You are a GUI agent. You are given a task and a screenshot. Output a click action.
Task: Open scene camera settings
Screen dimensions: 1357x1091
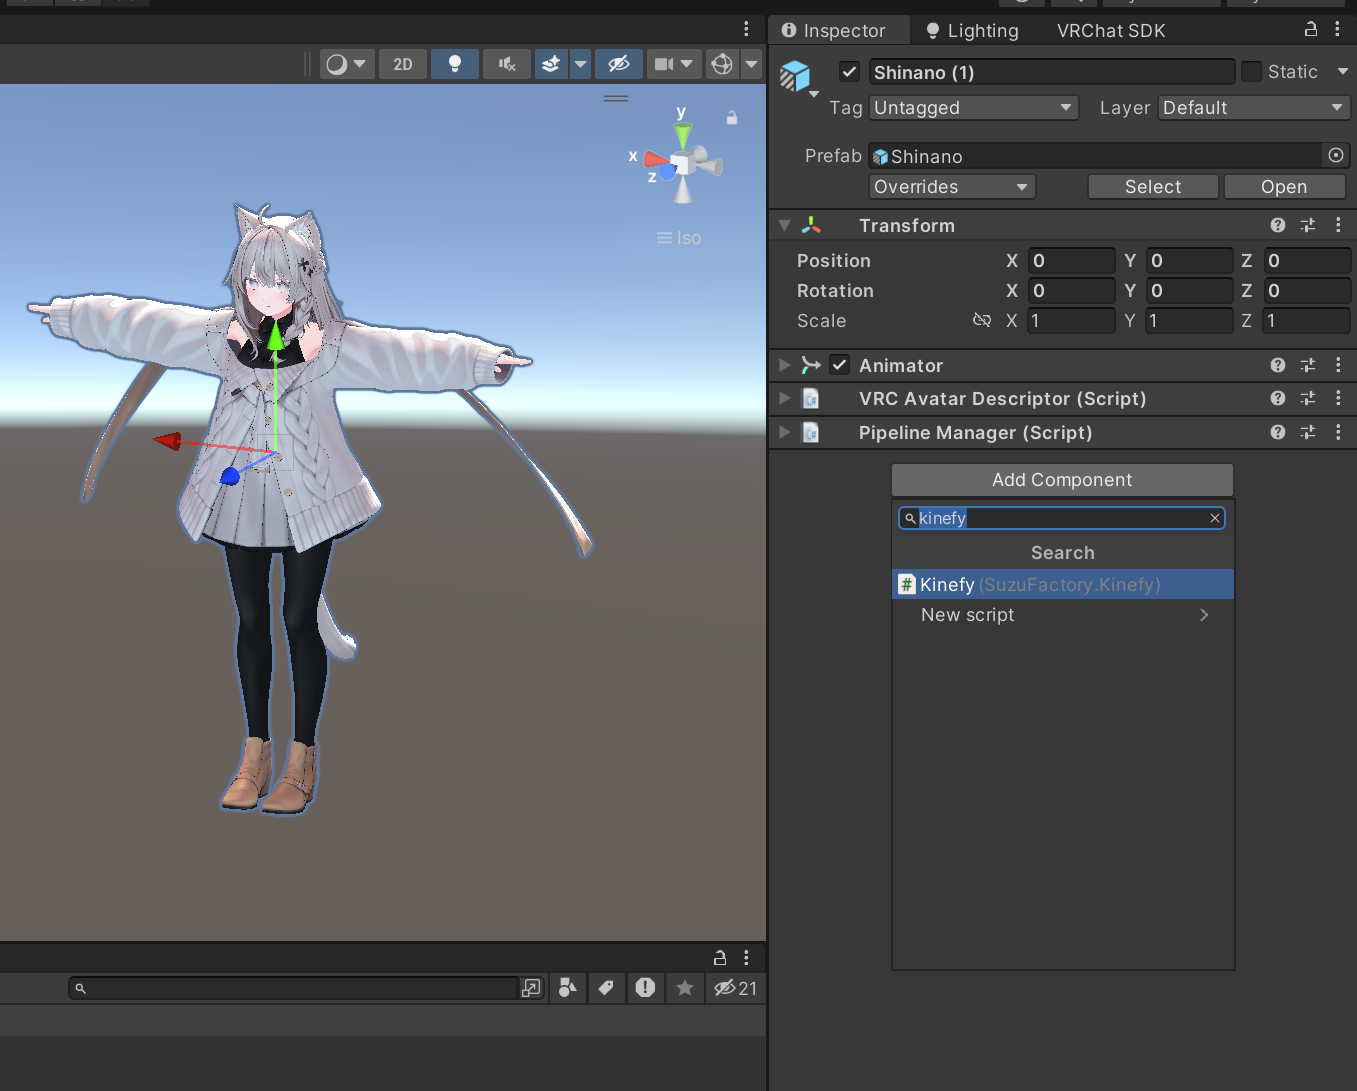673,64
